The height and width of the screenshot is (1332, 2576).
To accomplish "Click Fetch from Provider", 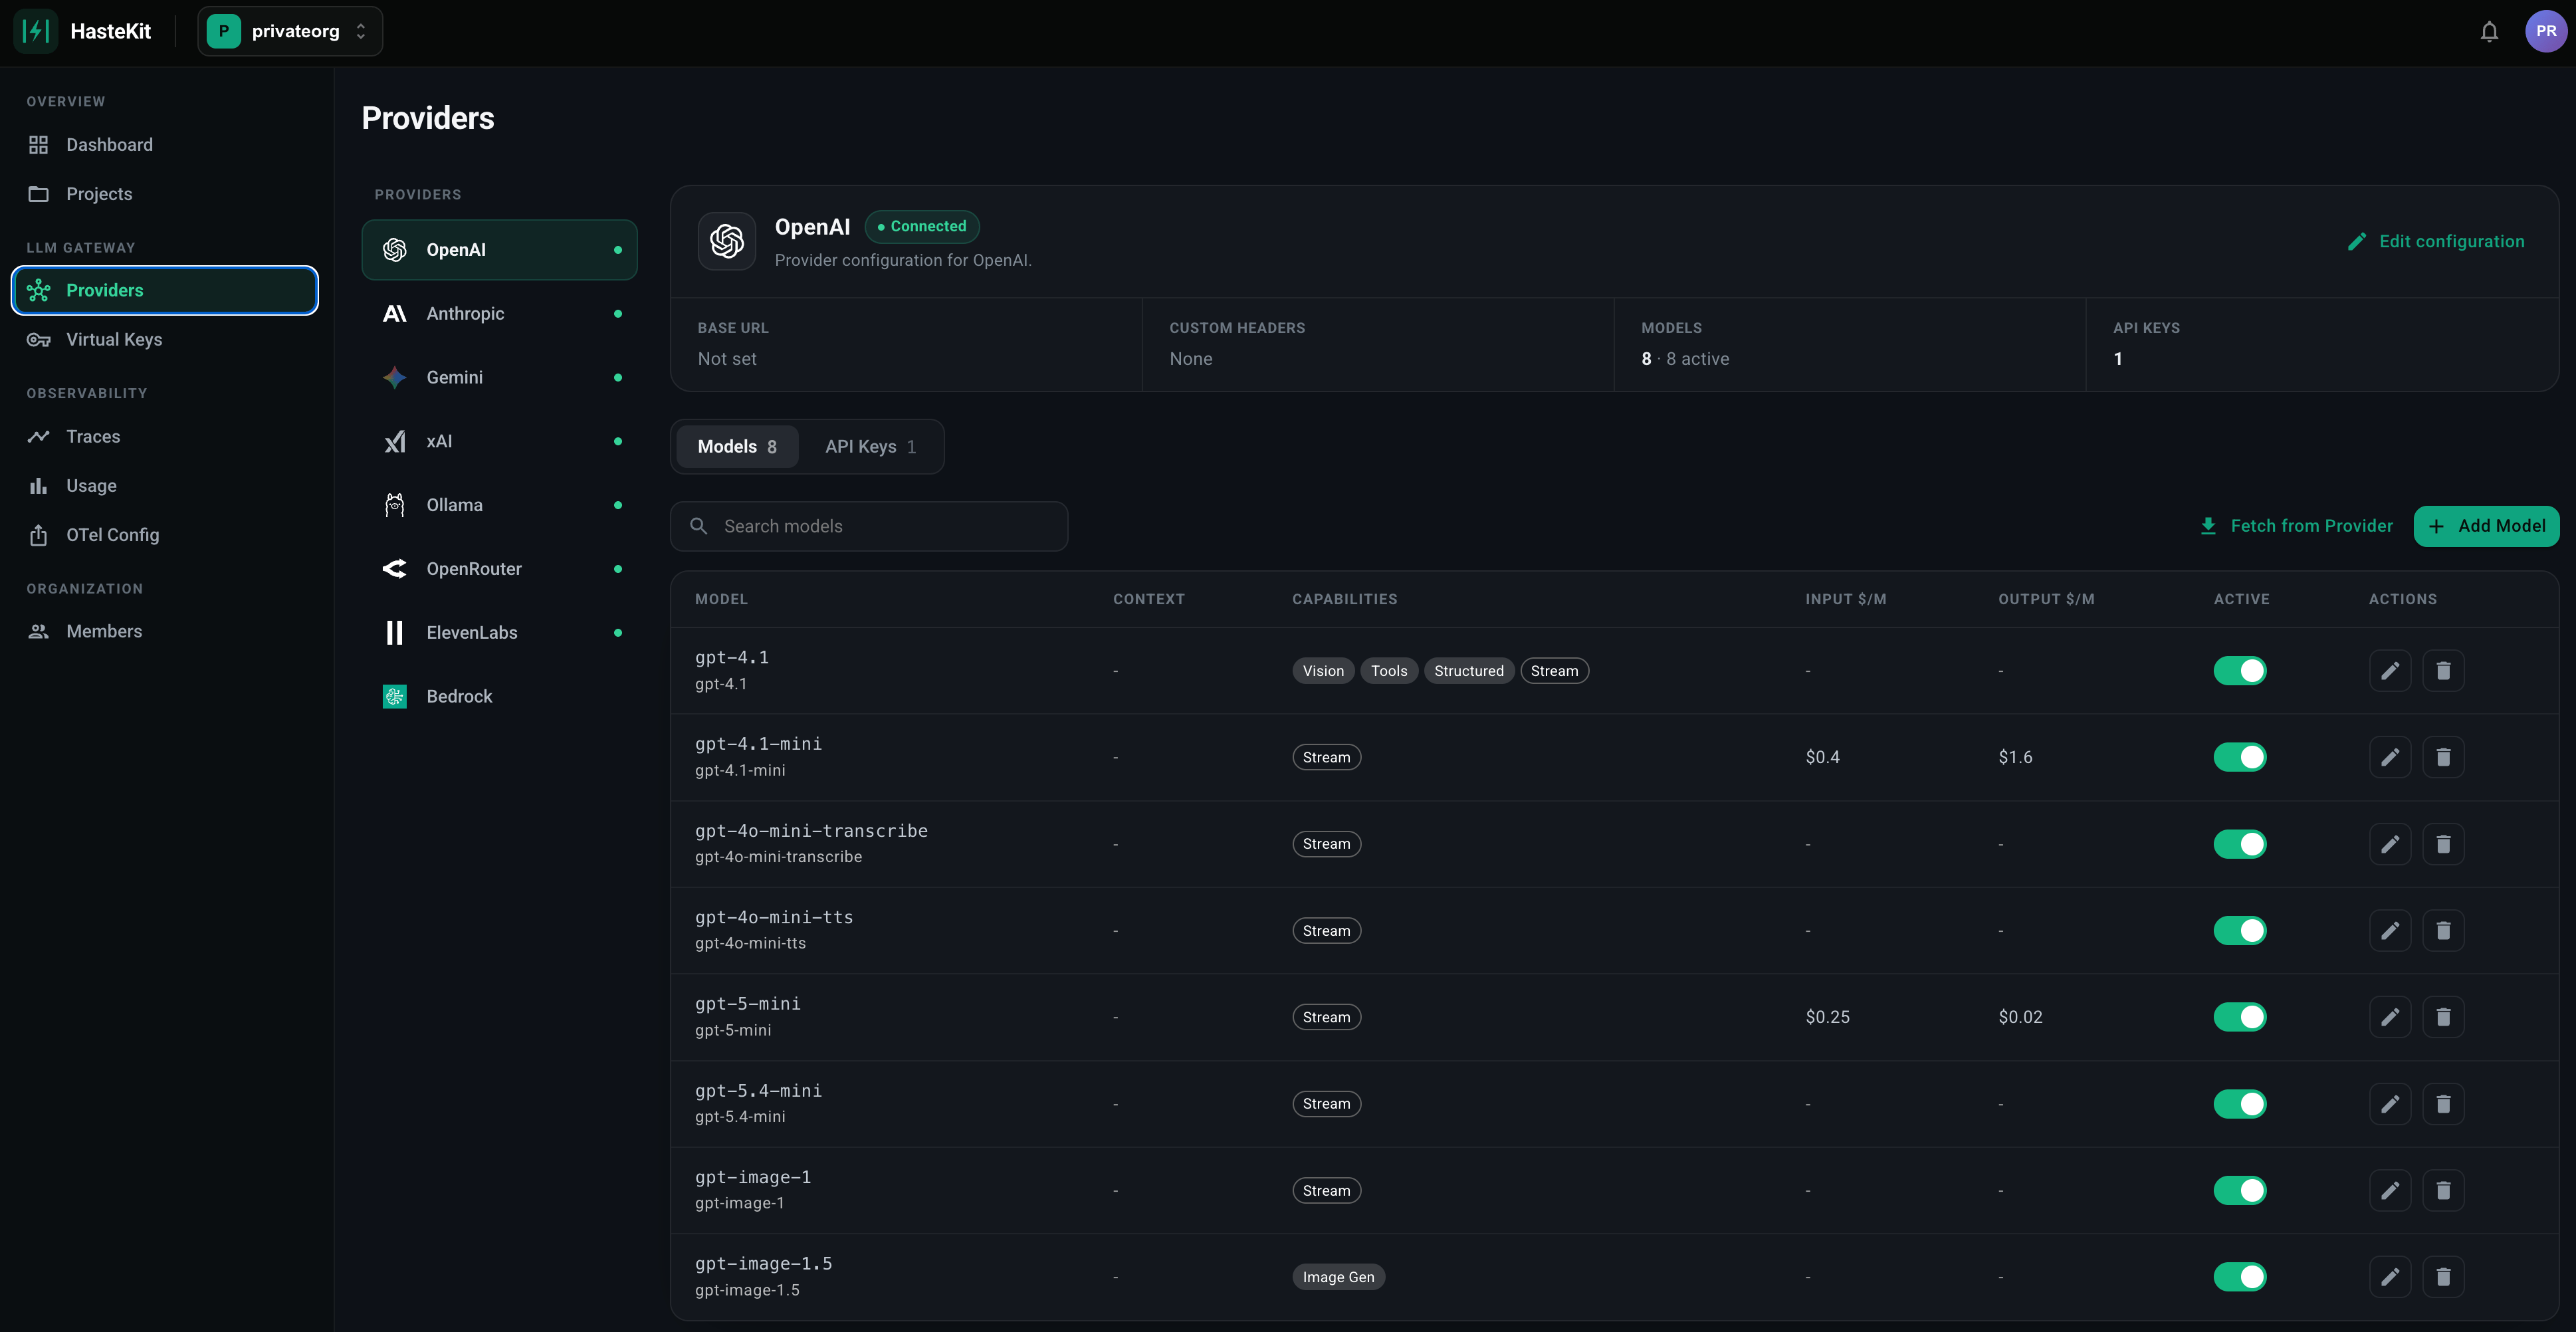I will 2296,526.
